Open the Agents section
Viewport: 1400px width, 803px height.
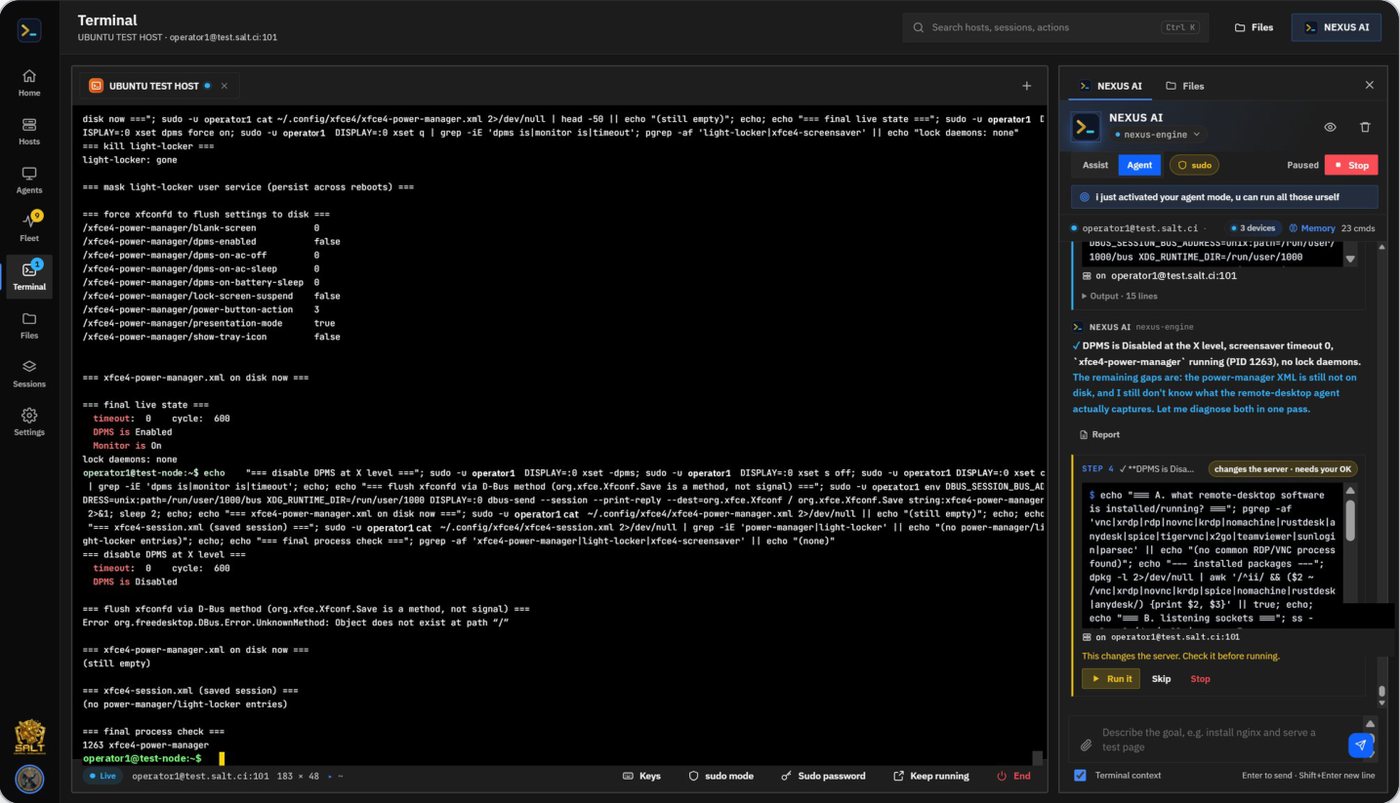click(x=29, y=180)
